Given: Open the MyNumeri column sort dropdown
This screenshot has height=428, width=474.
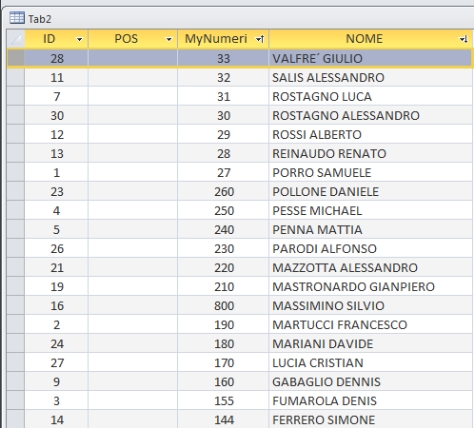Looking at the screenshot, I should pos(260,39).
